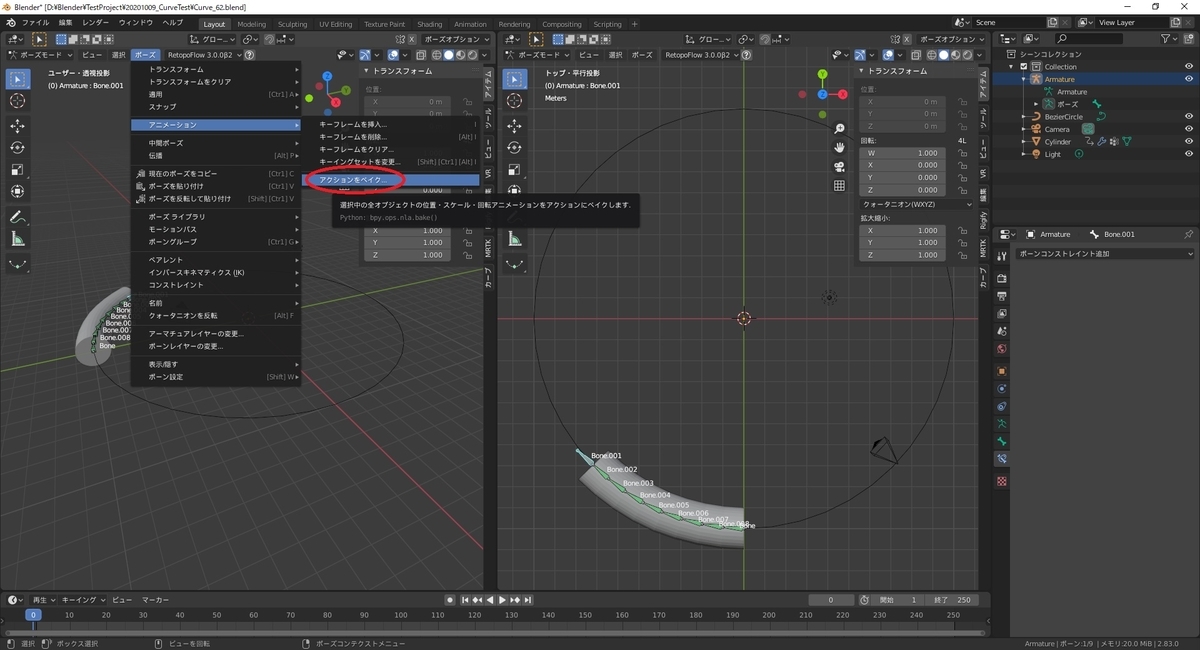Select the Cursor tool in left toolbar
The image size is (1200, 650).
18,101
